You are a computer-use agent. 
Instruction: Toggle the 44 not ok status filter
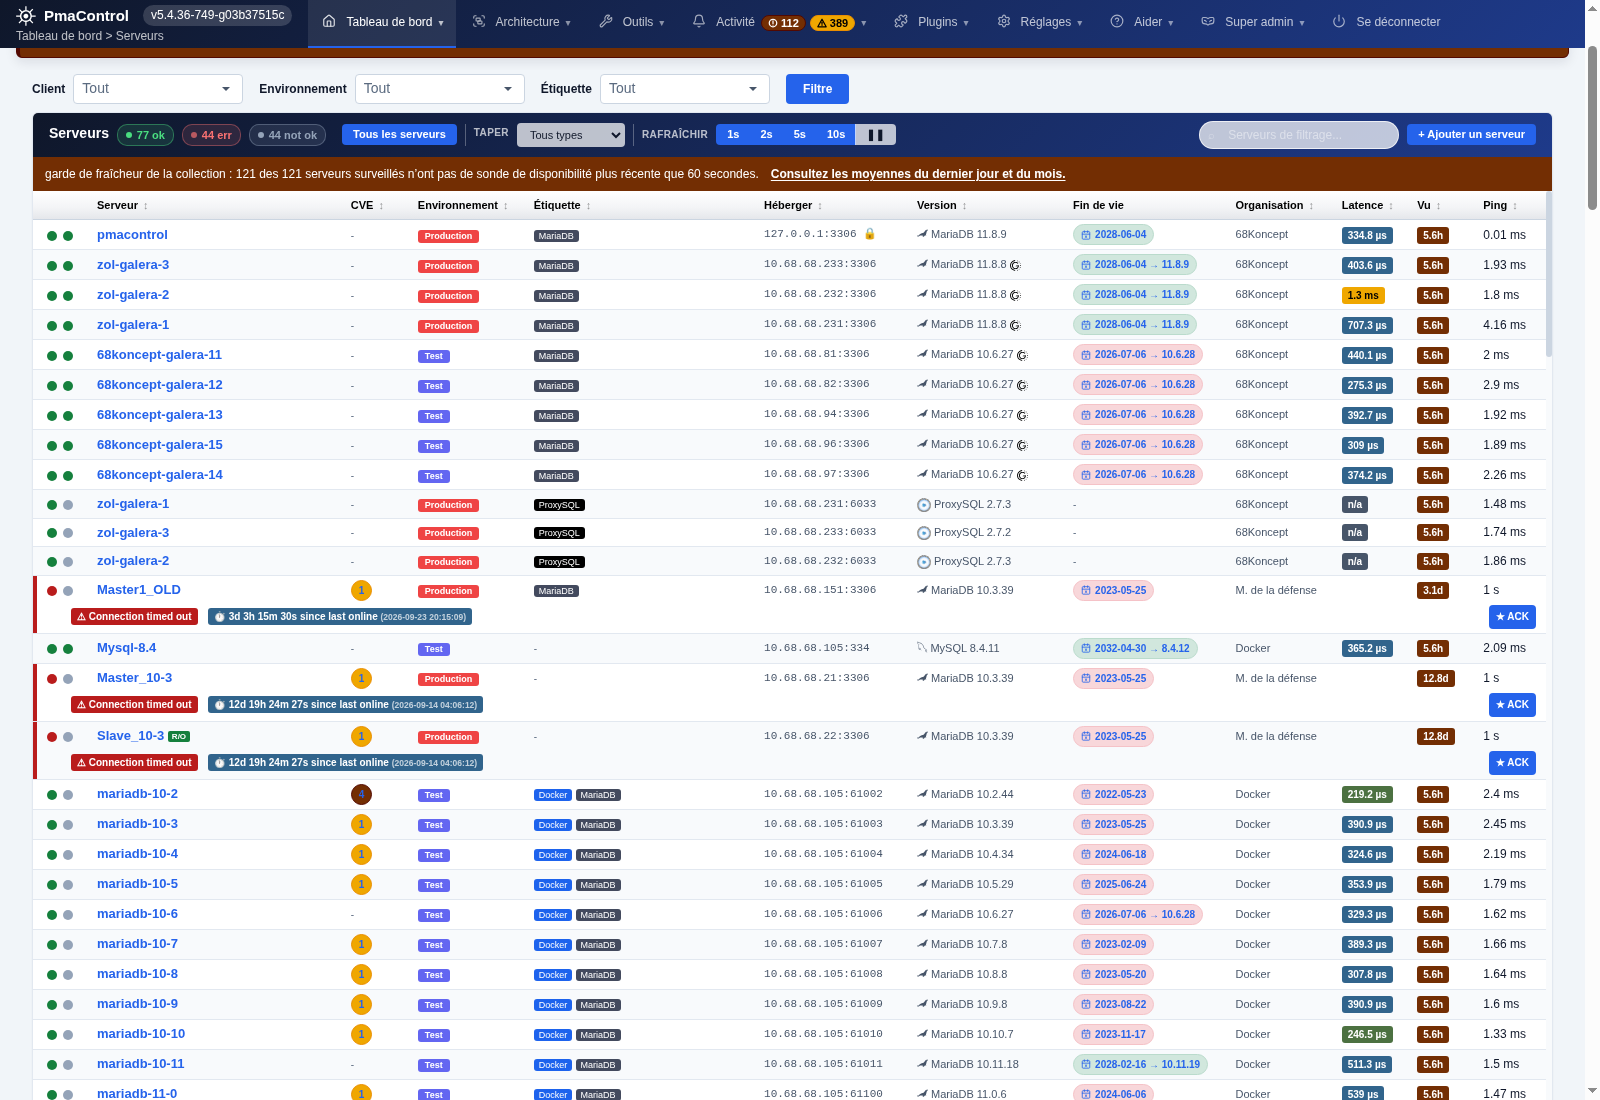pyautogui.click(x=288, y=135)
